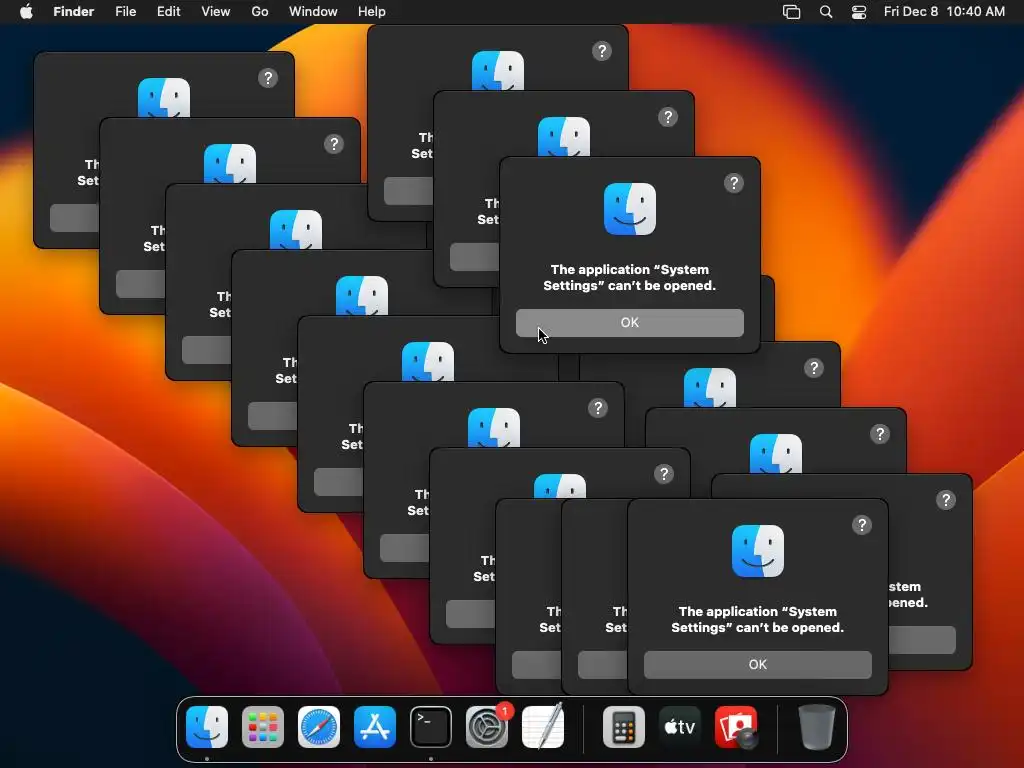Click the help button in the dialog beside the cursor
1024x768 pixels.
pyautogui.click(x=733, y=184)
